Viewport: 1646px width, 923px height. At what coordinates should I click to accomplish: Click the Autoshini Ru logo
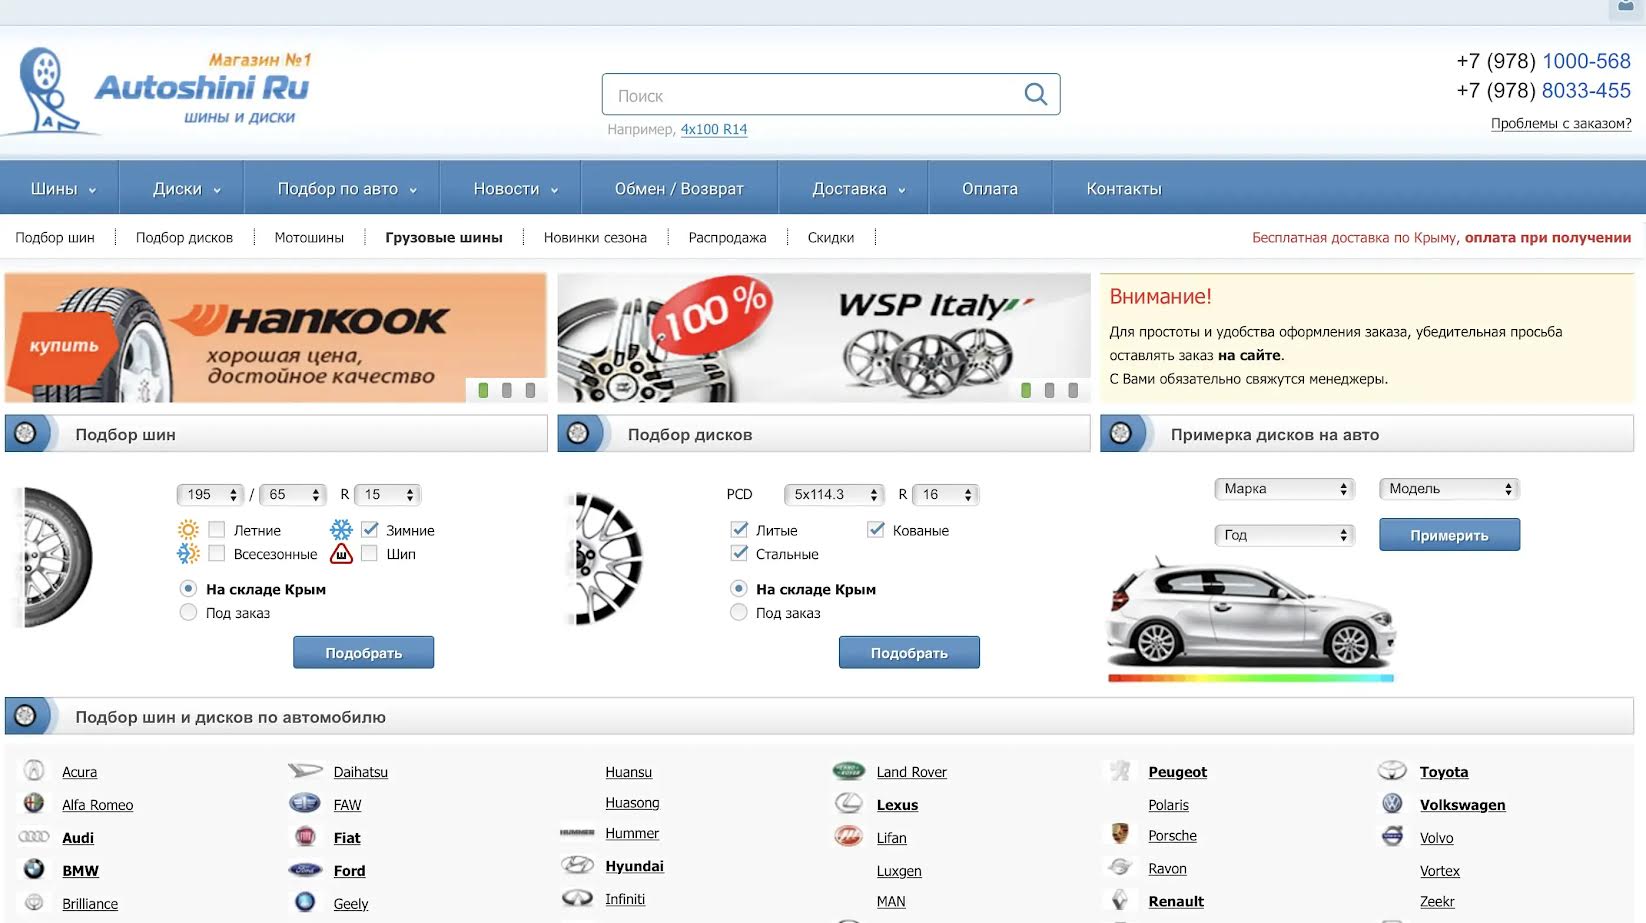(160, 90)
